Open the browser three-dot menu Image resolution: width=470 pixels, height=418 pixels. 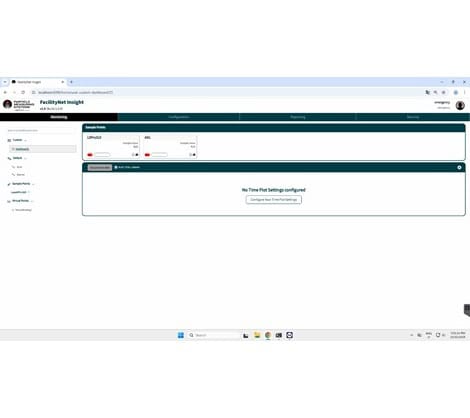pos(465,92)
